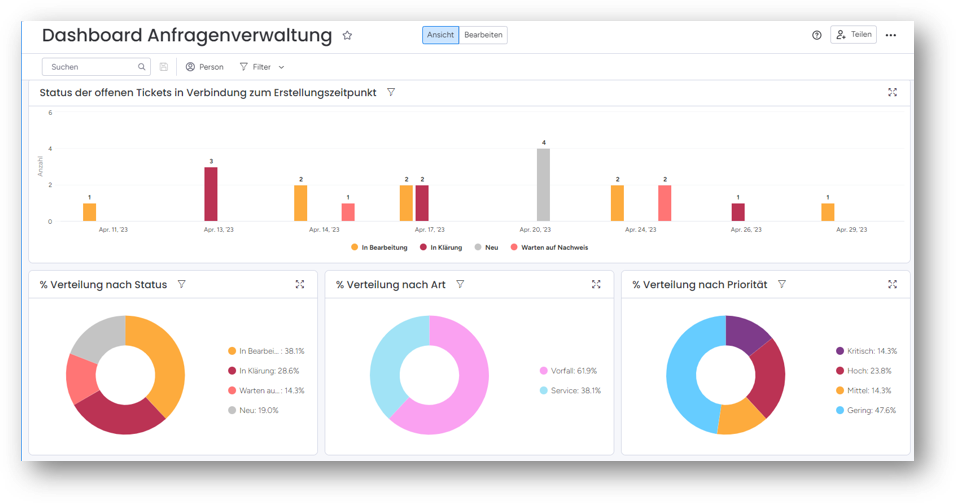Screen dimensions: 956x503
Task: Open filter of the Status der offenen Tickets widget
Action: click(391, 93)
